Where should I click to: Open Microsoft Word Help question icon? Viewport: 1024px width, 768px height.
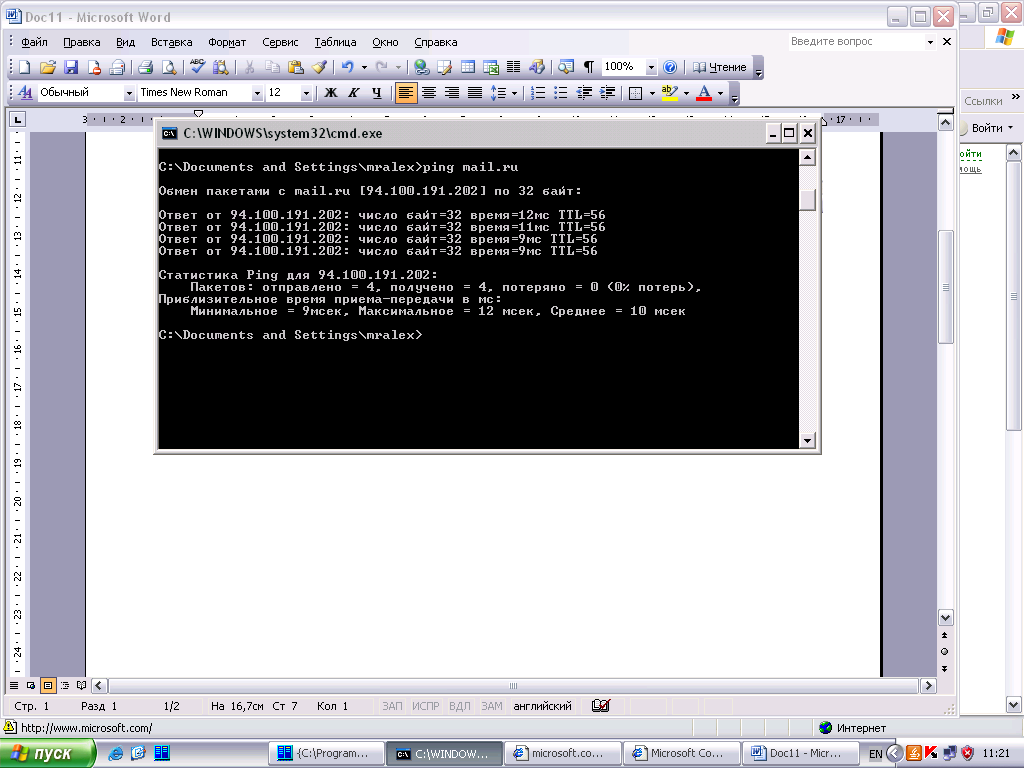670,67
